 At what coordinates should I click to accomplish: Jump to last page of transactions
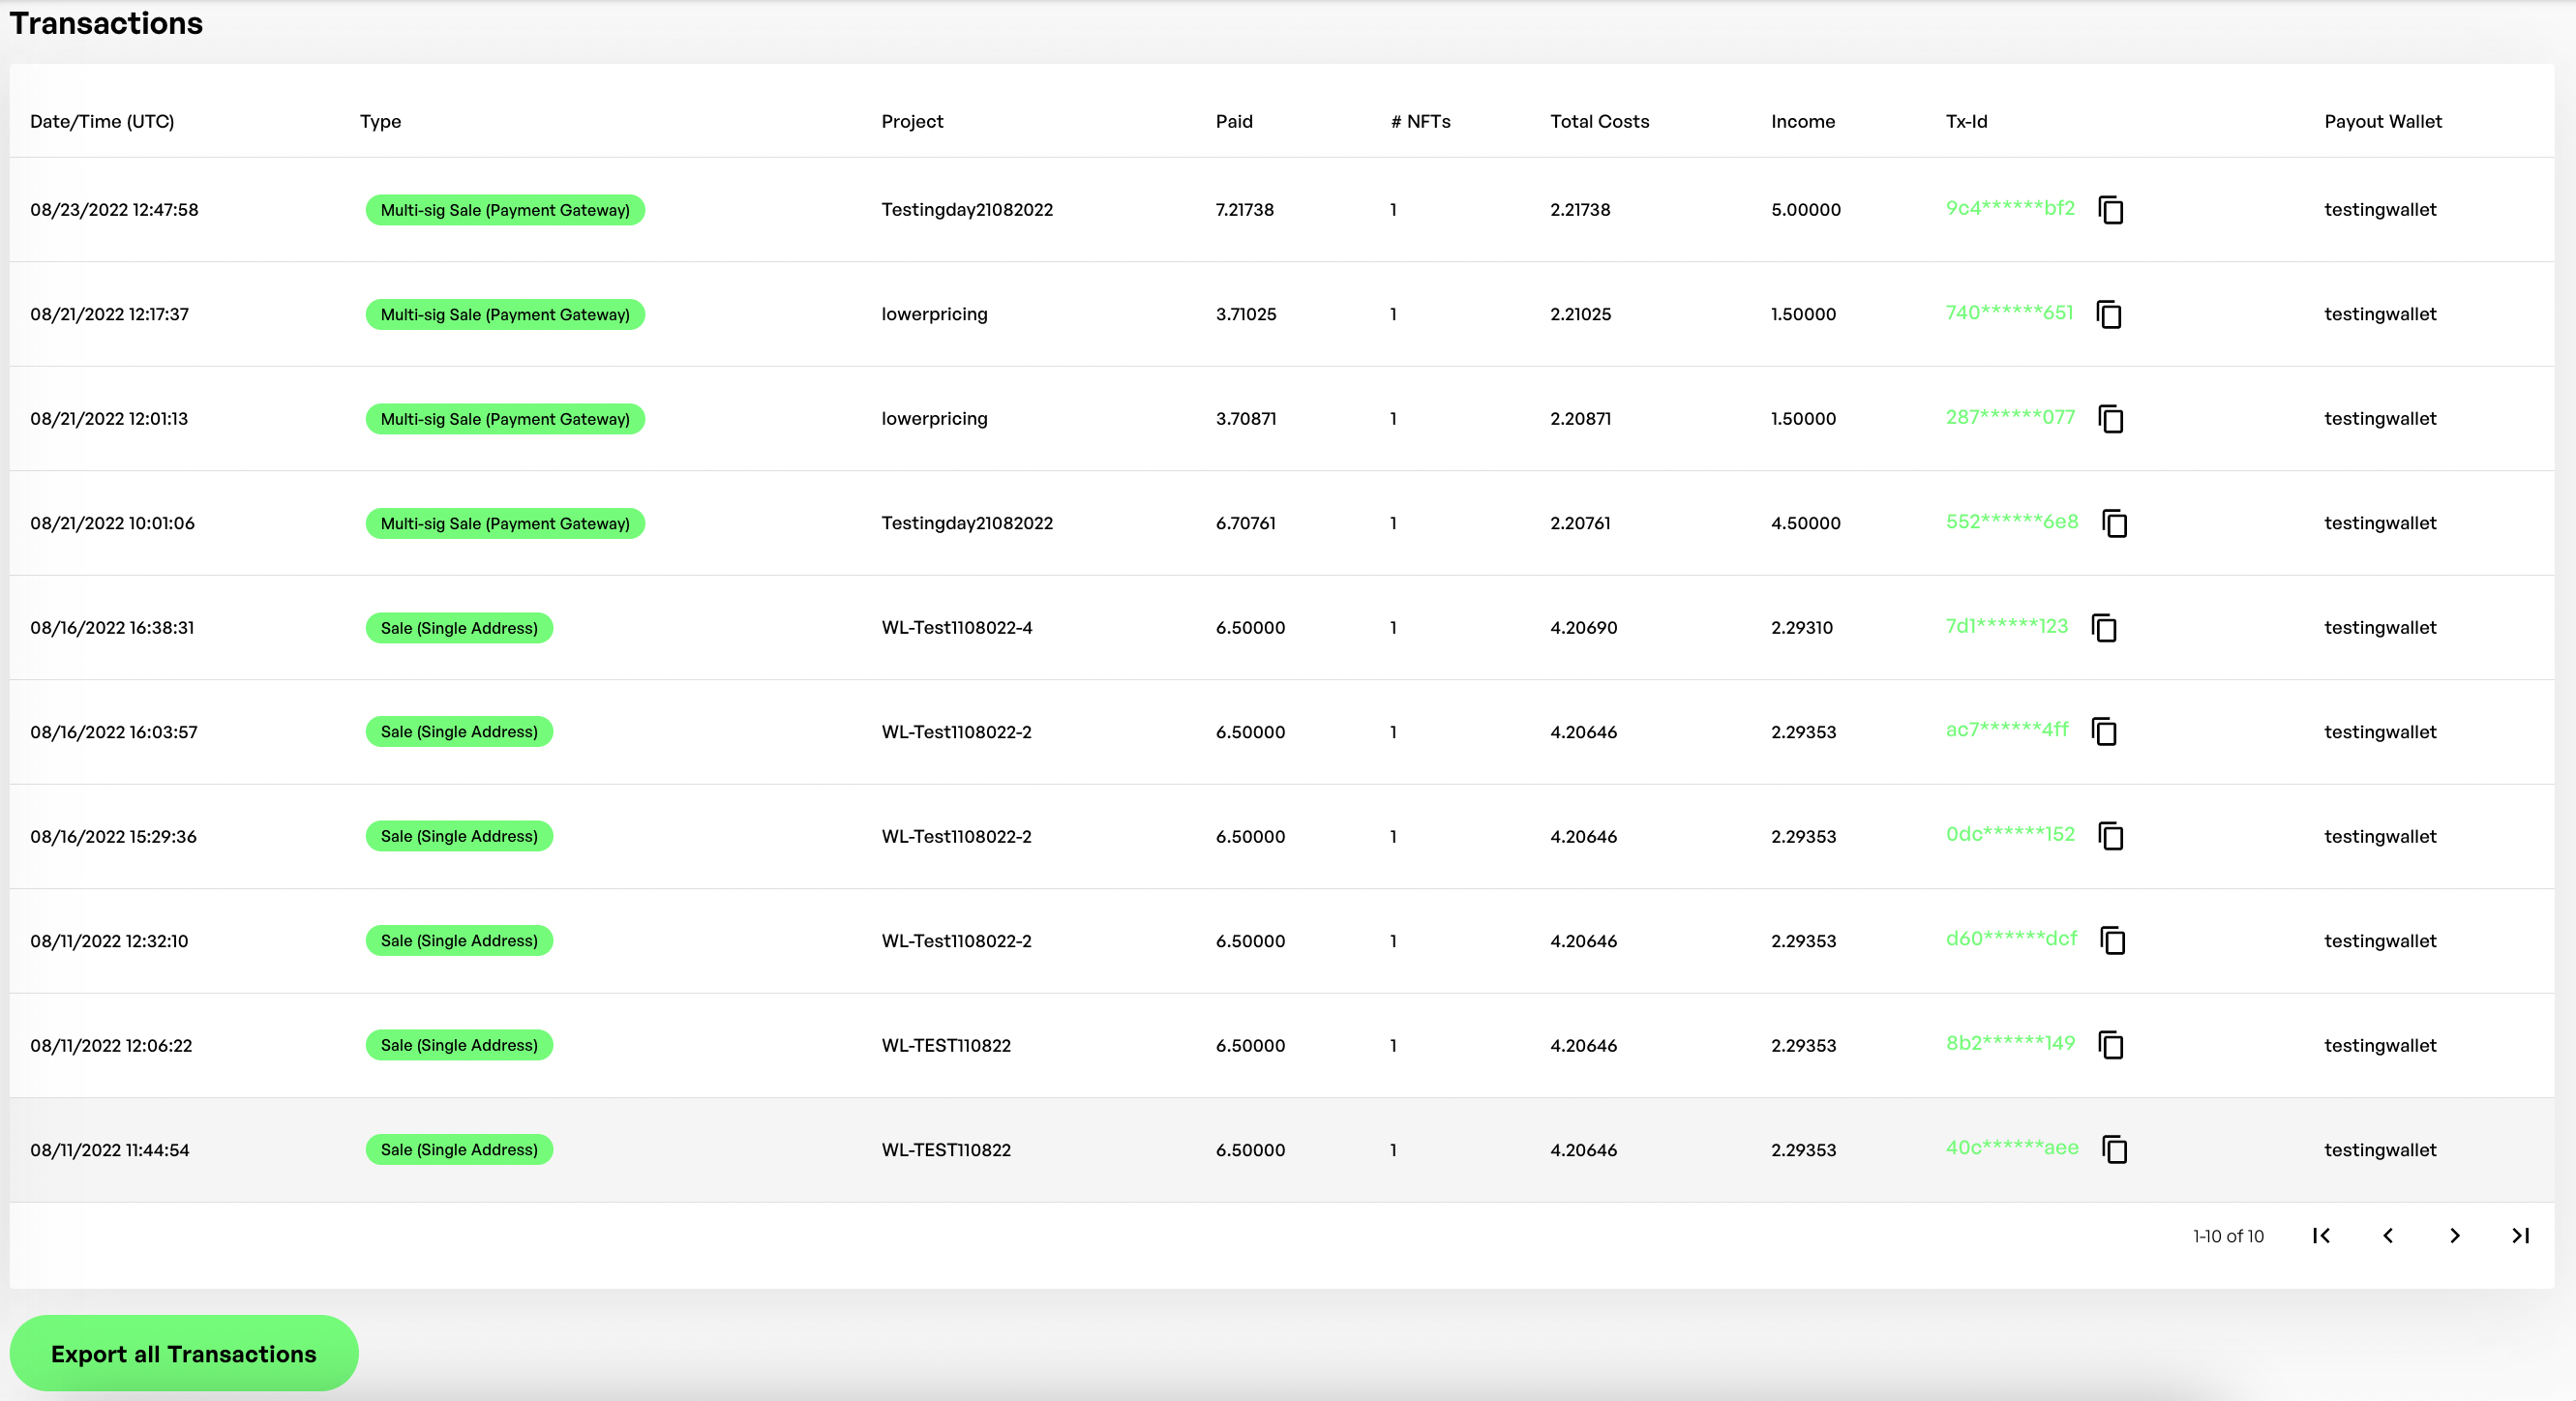(2520, 1236)
